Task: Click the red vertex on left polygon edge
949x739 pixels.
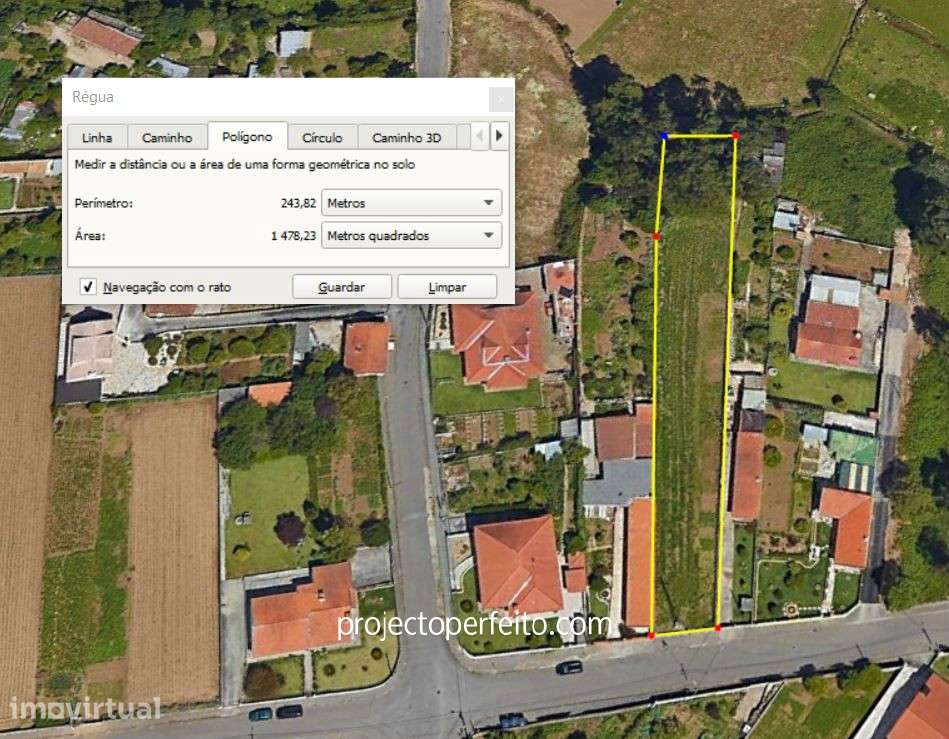Action: click(x=657, y=237)
